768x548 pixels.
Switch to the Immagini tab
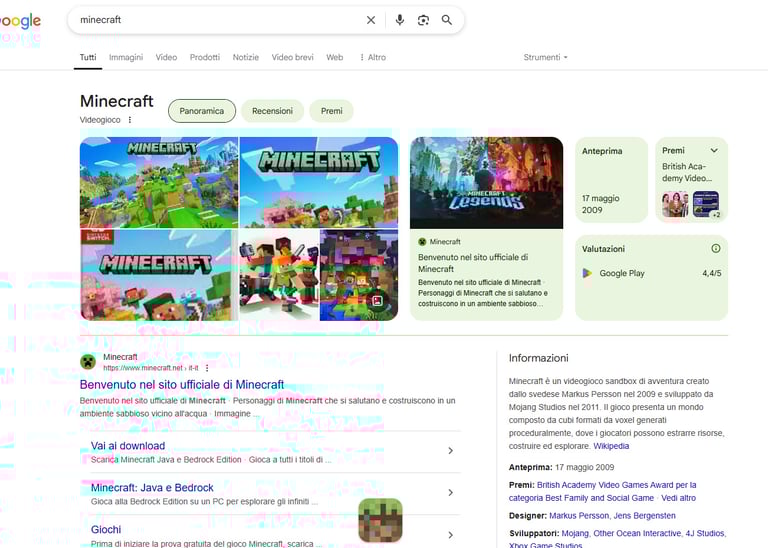pos(126,57)
